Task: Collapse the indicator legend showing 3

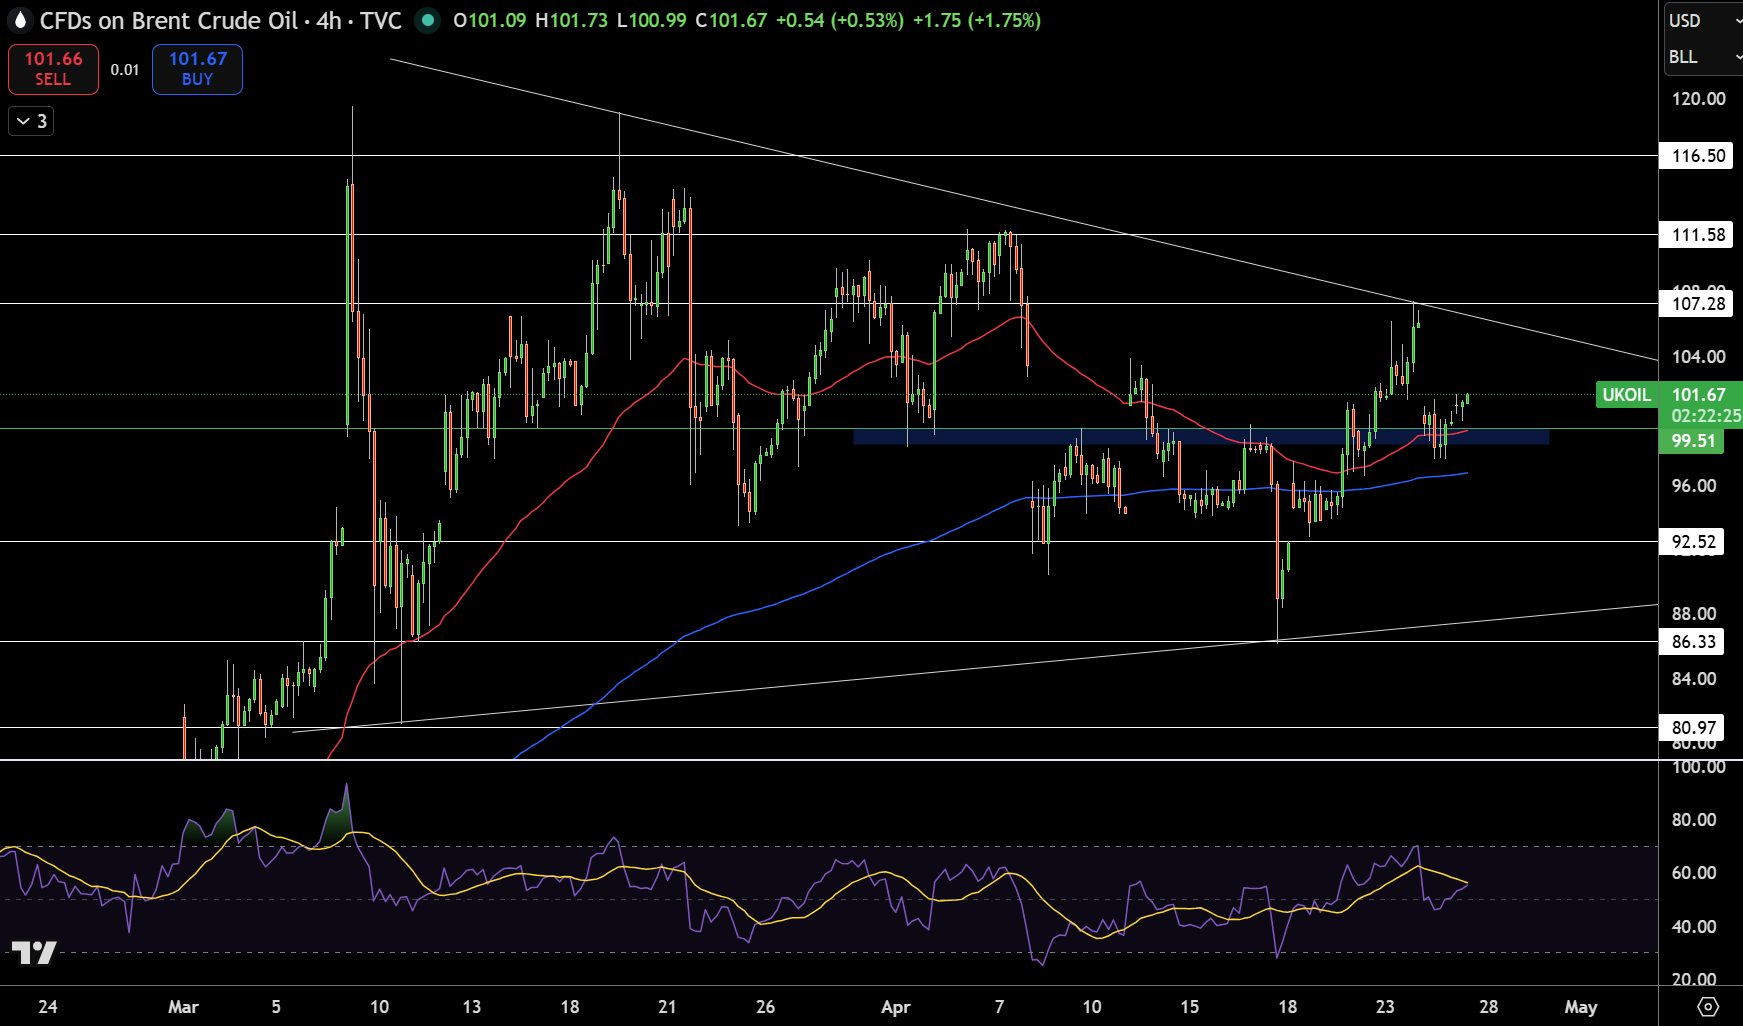Action: point(31,121)
